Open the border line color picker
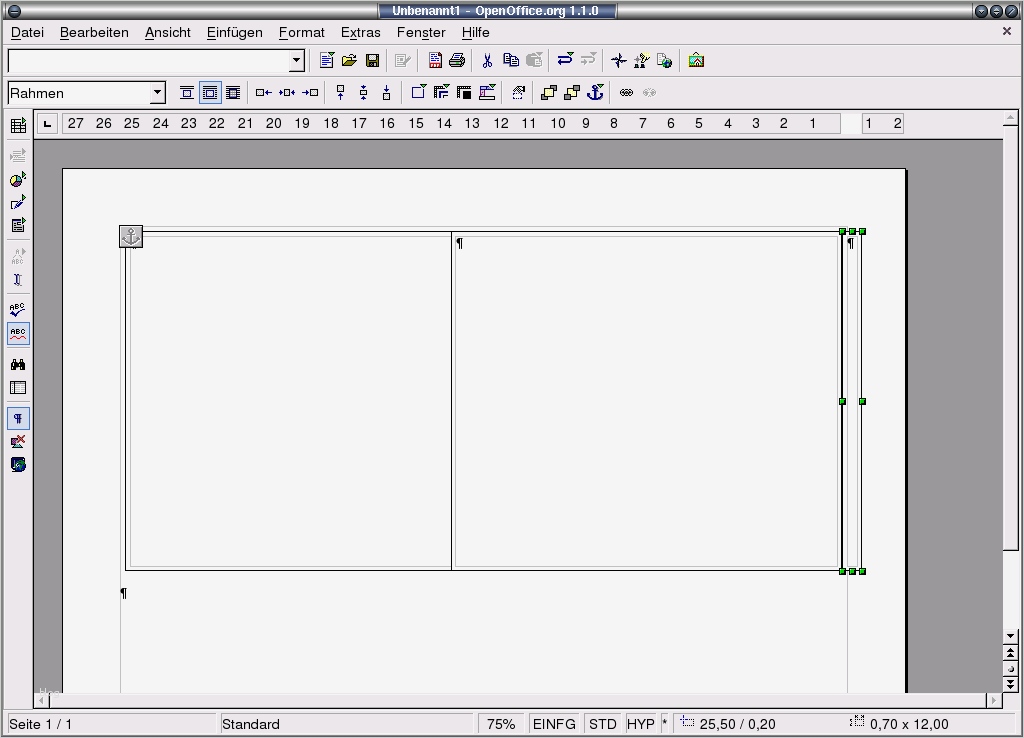Viewport: 1024px width, 738px height. click(464, 93)
